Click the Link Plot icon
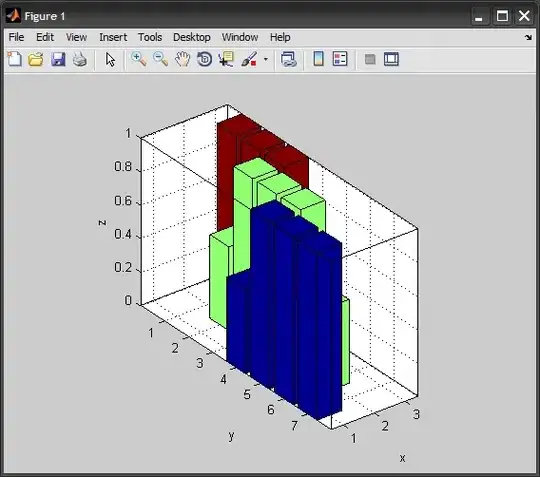The width and height of the screenshot is (540, 477). (x=289, y=59)
